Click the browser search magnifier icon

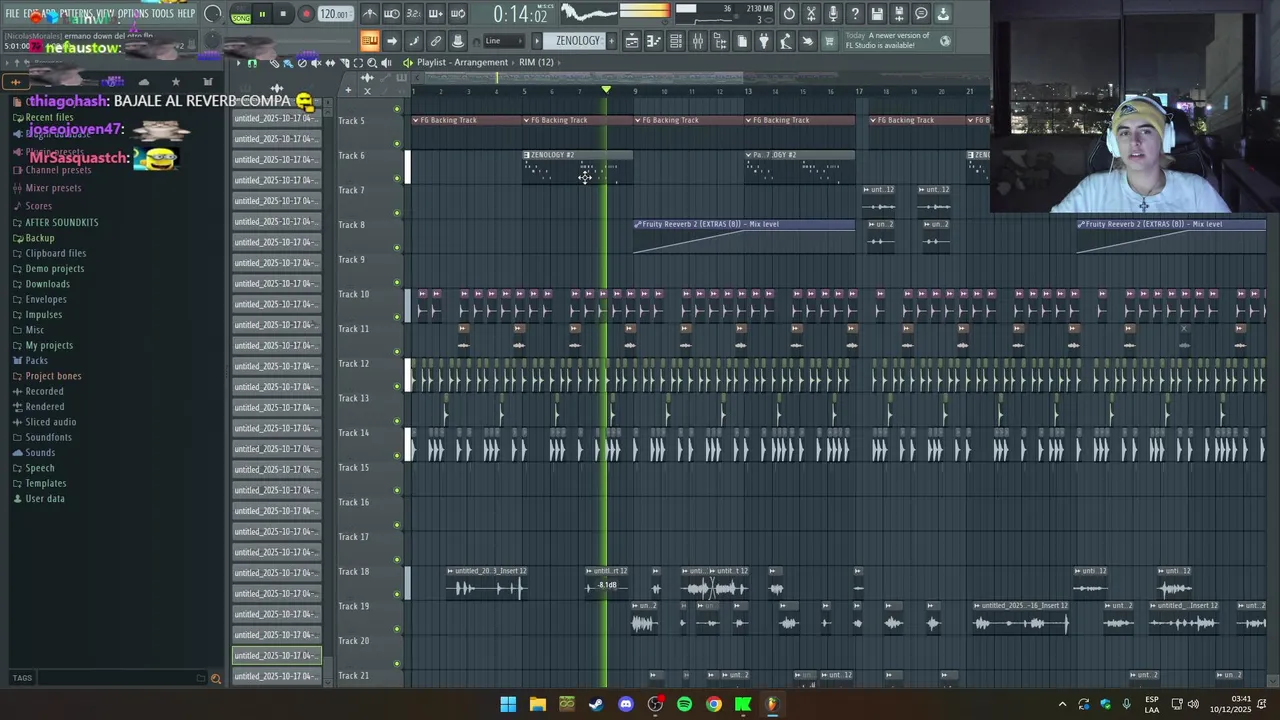pyautogui.click(x=215, y=678)
